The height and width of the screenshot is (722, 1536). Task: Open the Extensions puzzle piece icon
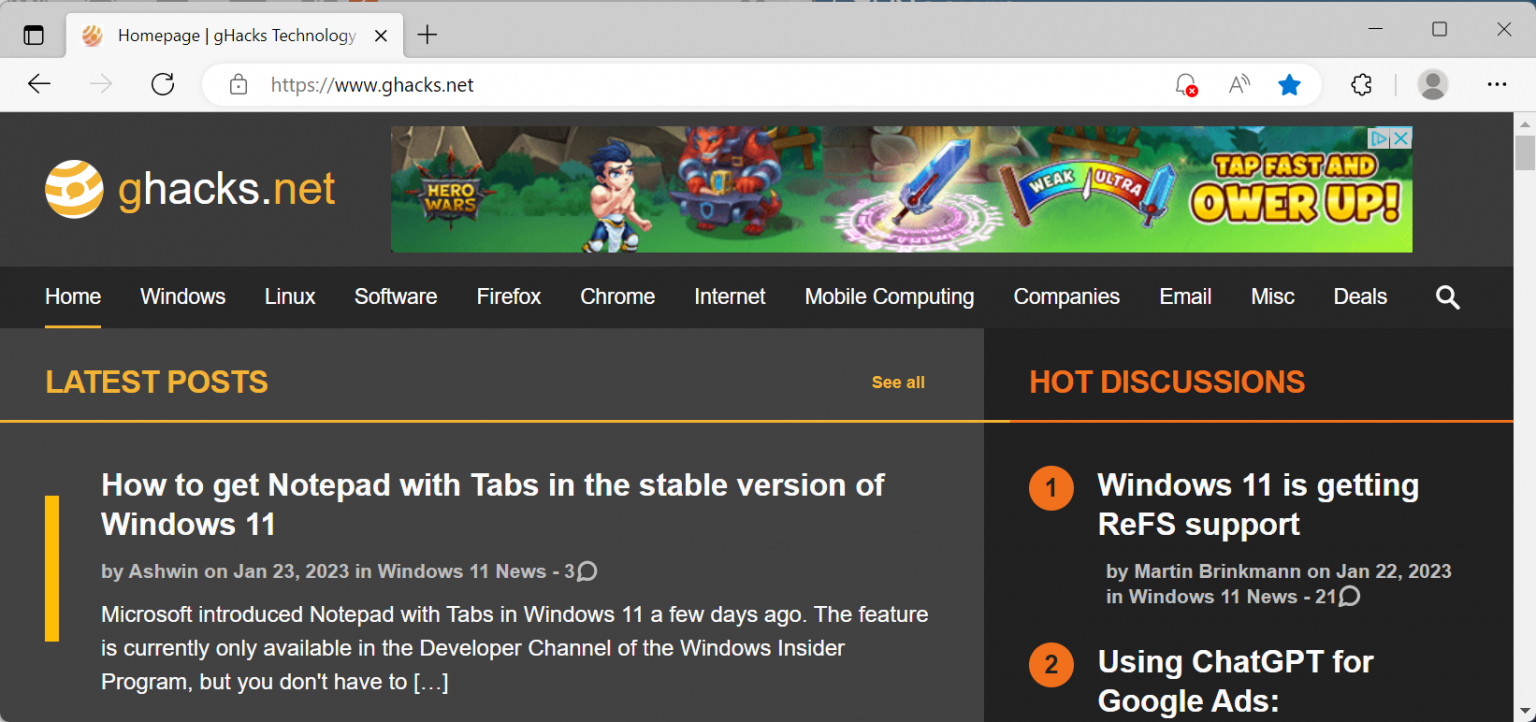(x=1361, y=85)
